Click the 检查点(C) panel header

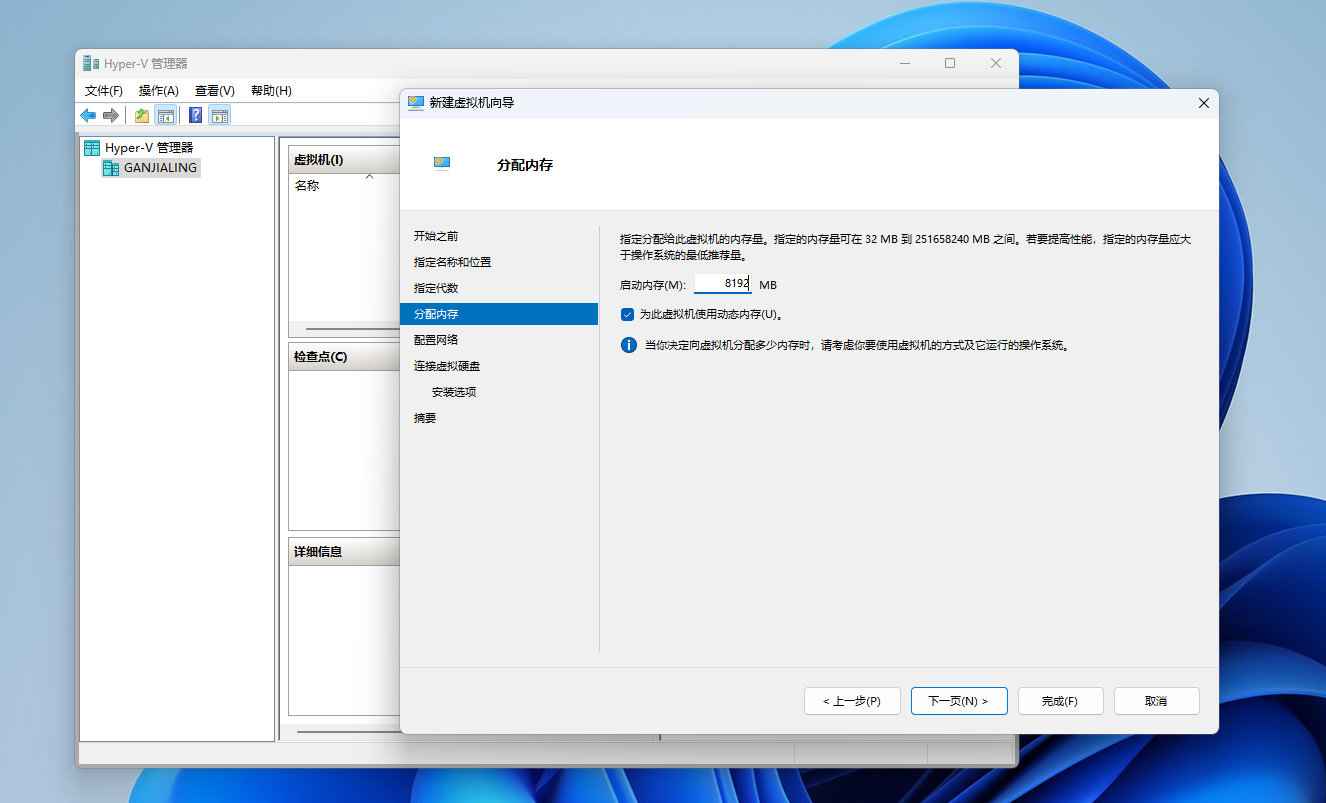click(x=345, y=357)
